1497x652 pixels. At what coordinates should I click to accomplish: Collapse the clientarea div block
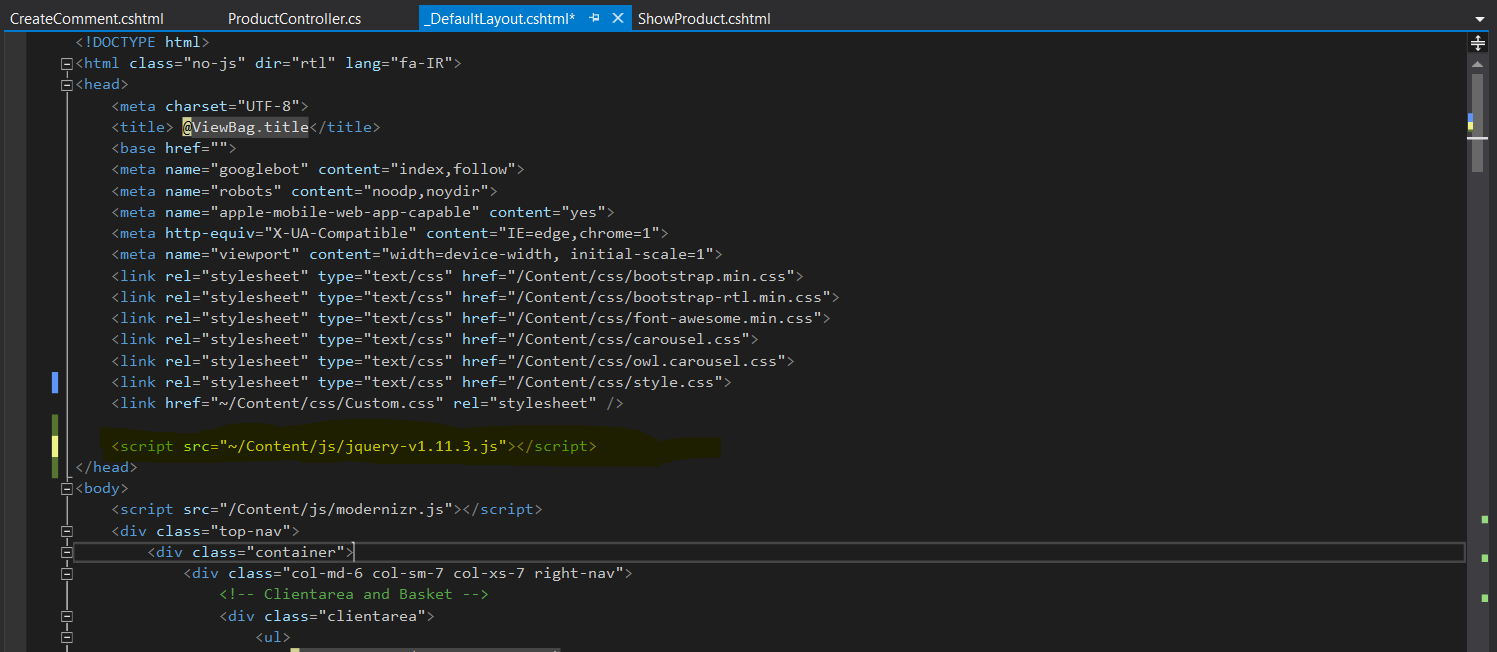(67, 617)
